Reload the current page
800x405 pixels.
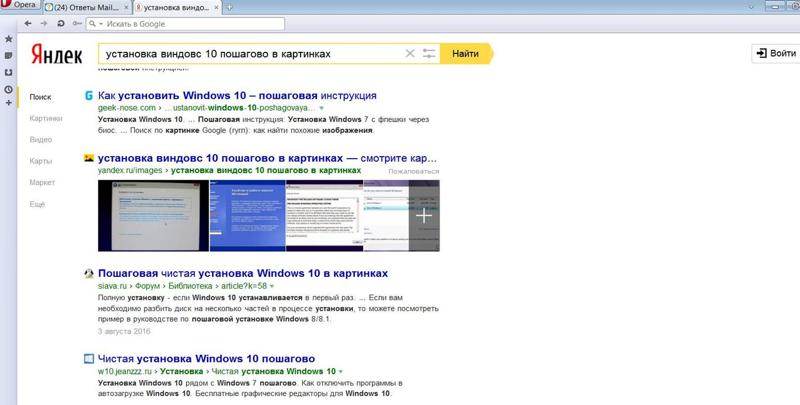(x=61, y=23)
